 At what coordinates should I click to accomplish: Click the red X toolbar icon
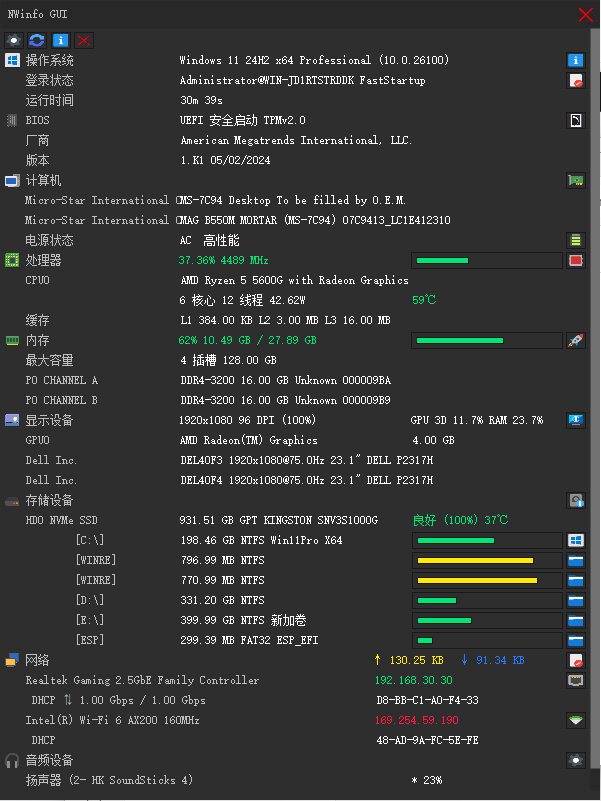84,40
